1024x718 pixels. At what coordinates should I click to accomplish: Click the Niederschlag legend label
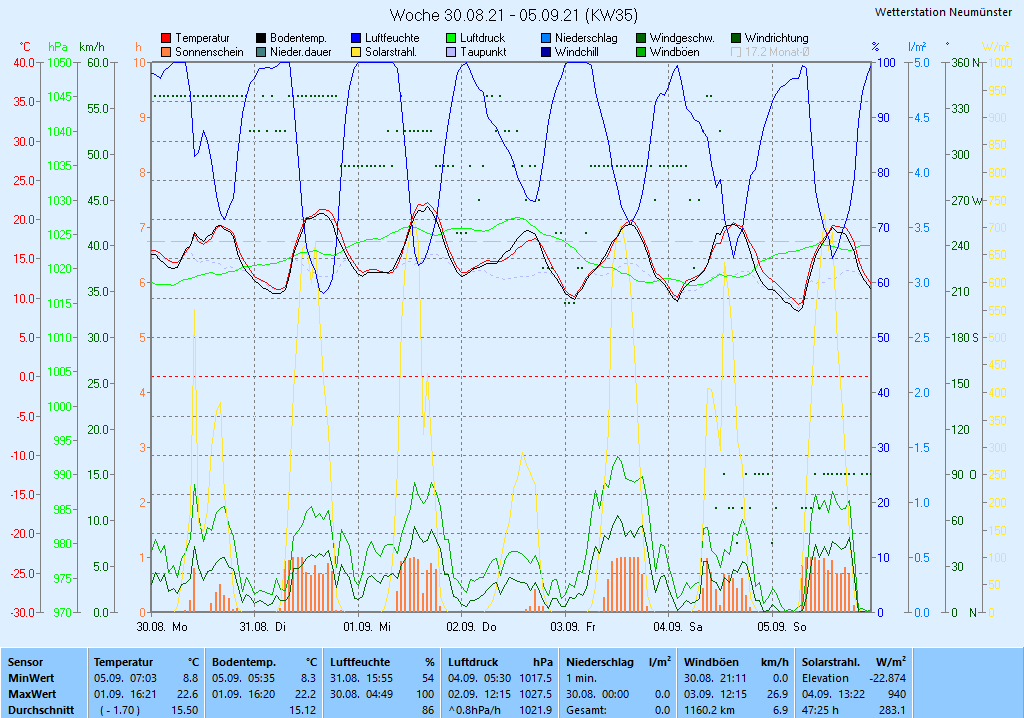click(587, 38)
